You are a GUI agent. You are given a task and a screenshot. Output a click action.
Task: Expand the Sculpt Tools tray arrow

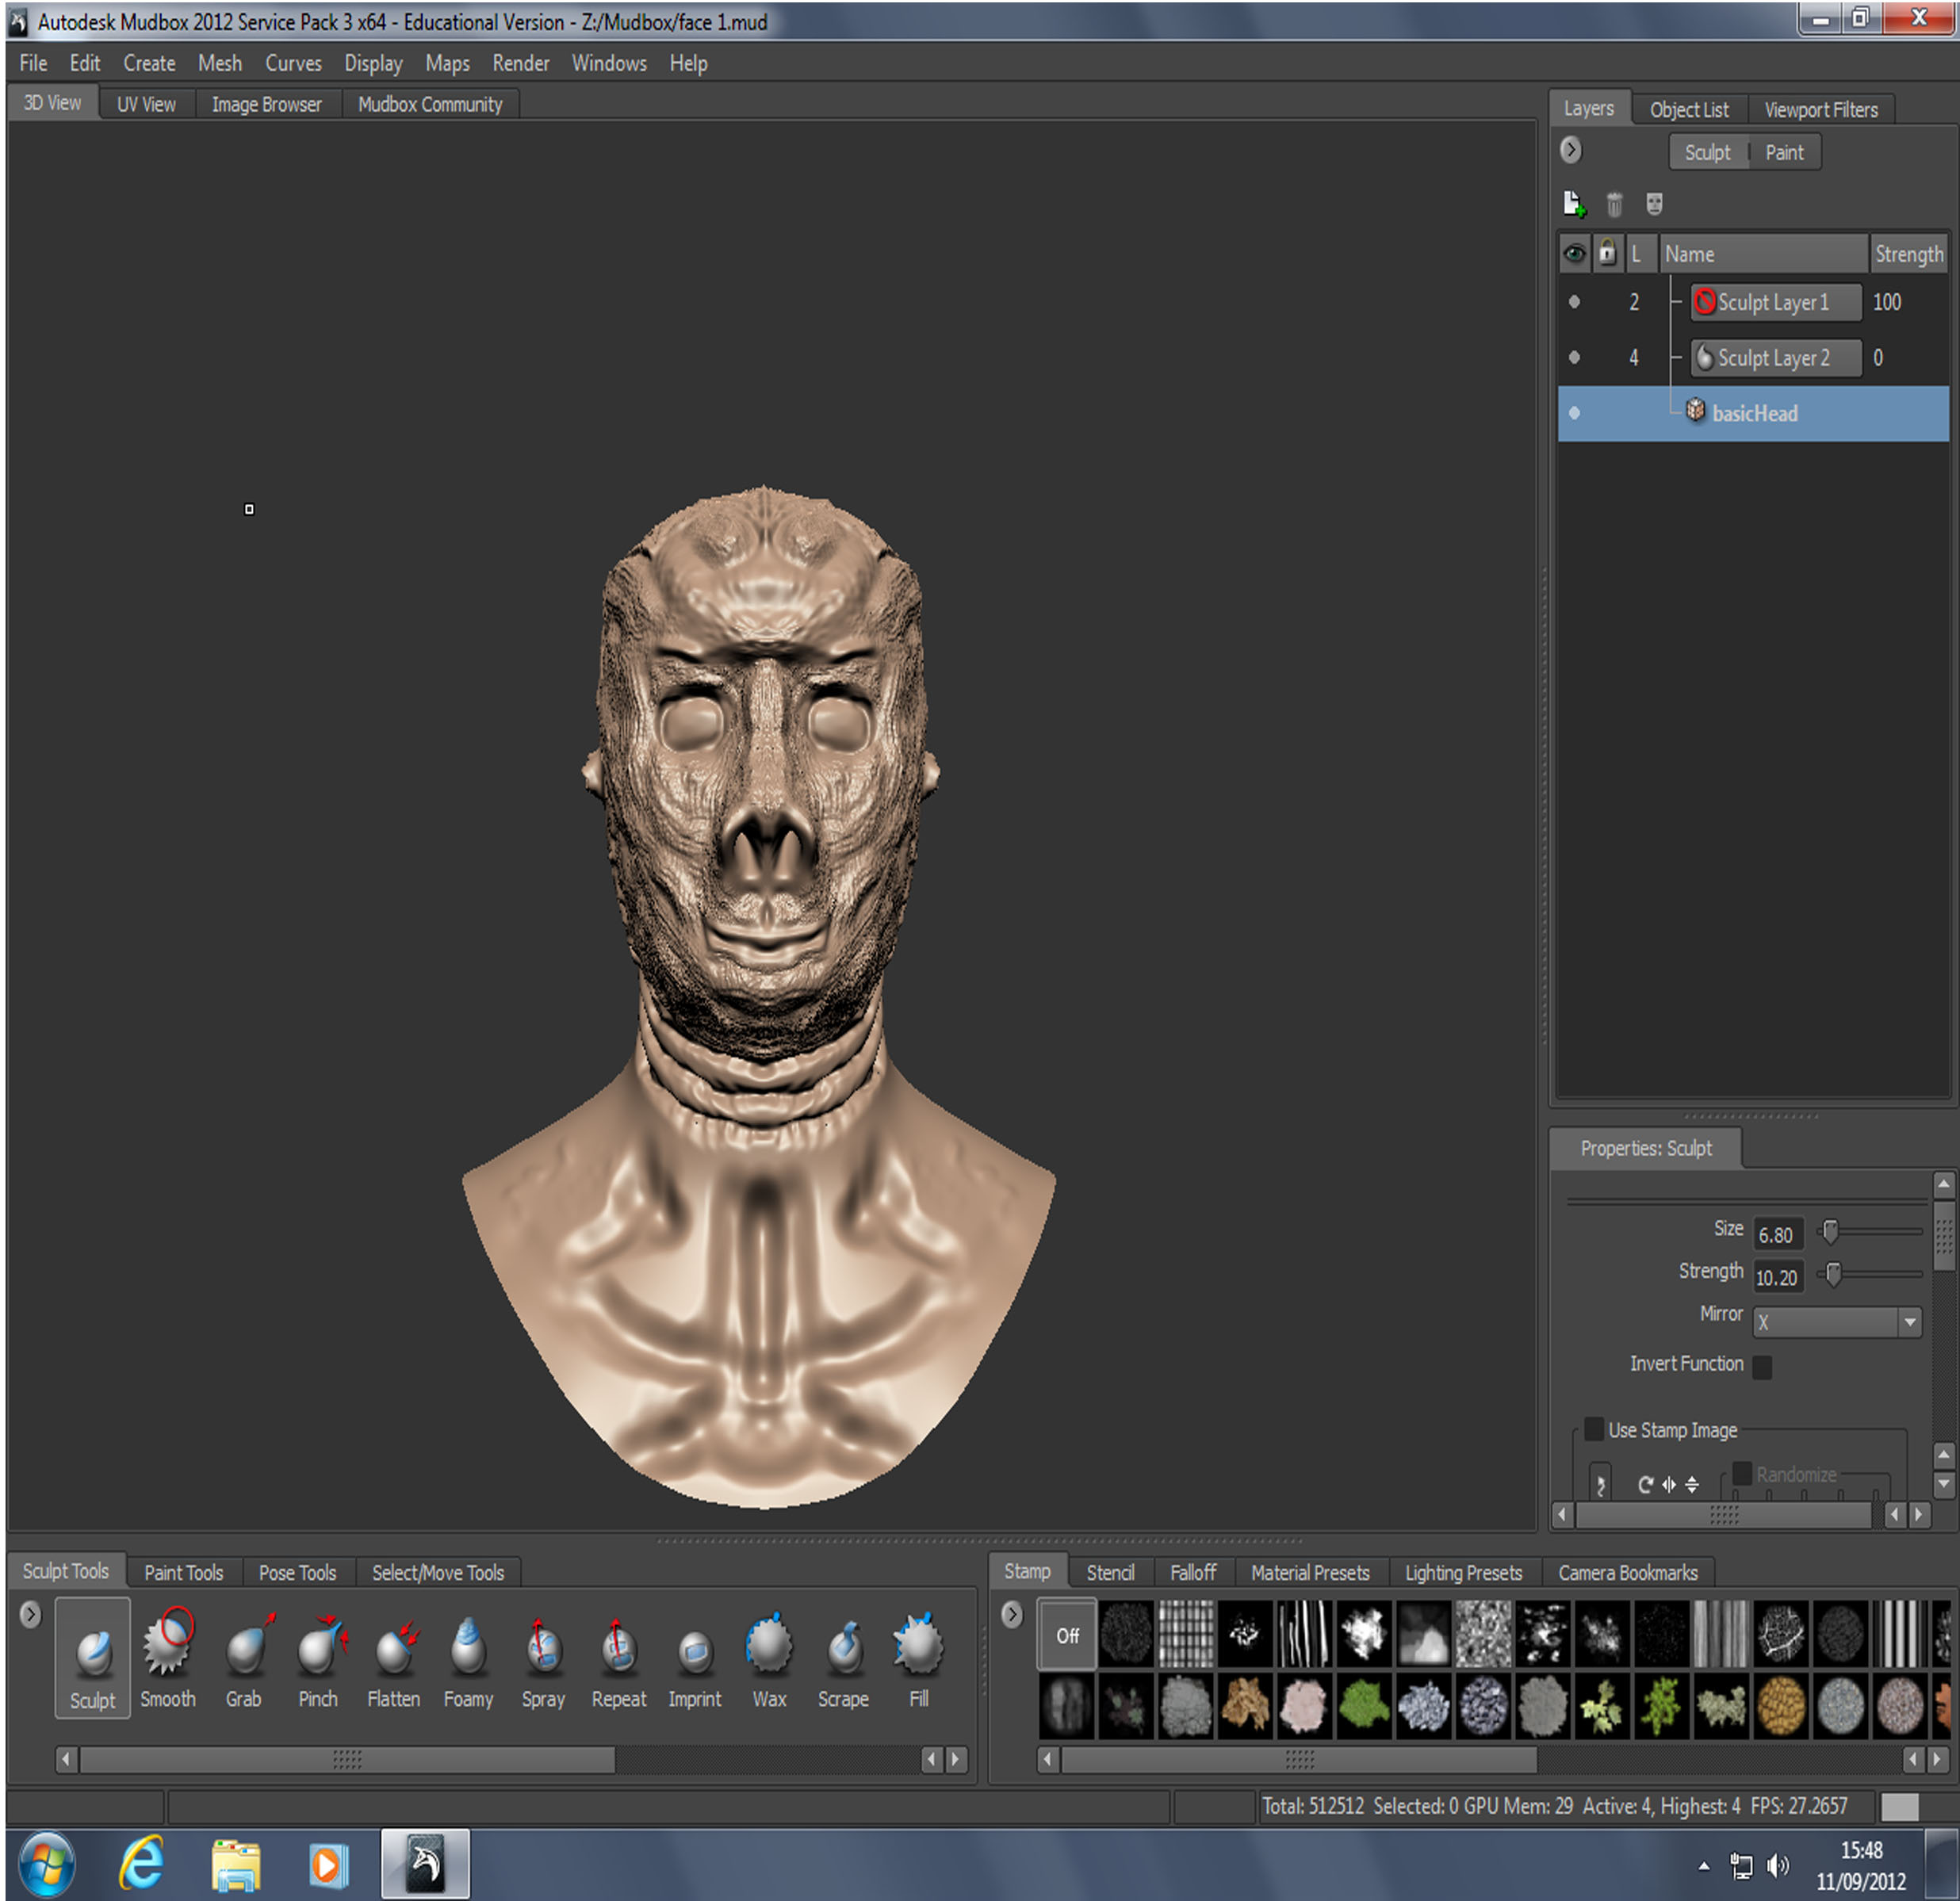point(30,1614)
